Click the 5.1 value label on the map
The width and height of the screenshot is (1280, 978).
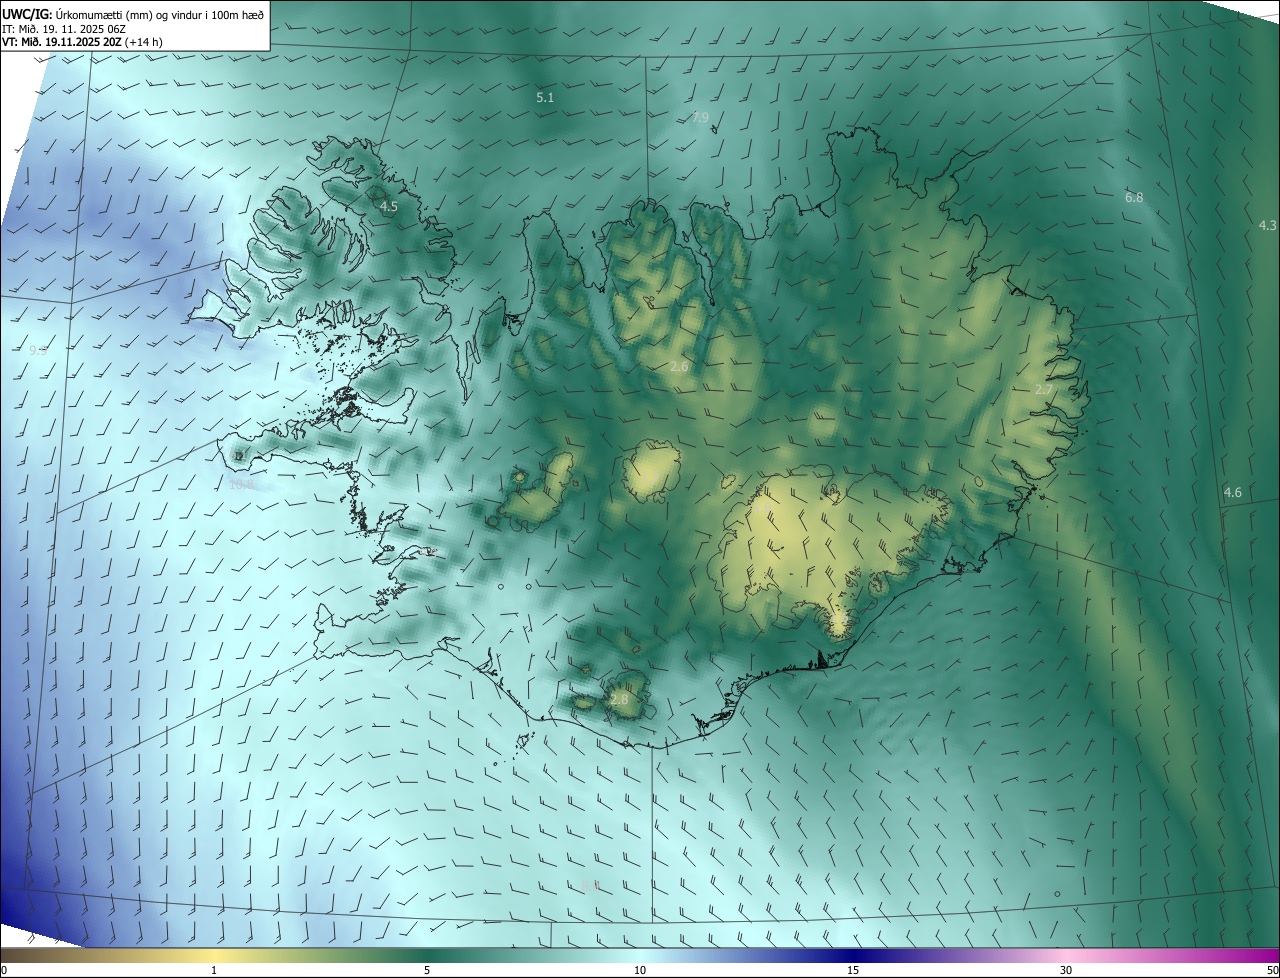545,98
